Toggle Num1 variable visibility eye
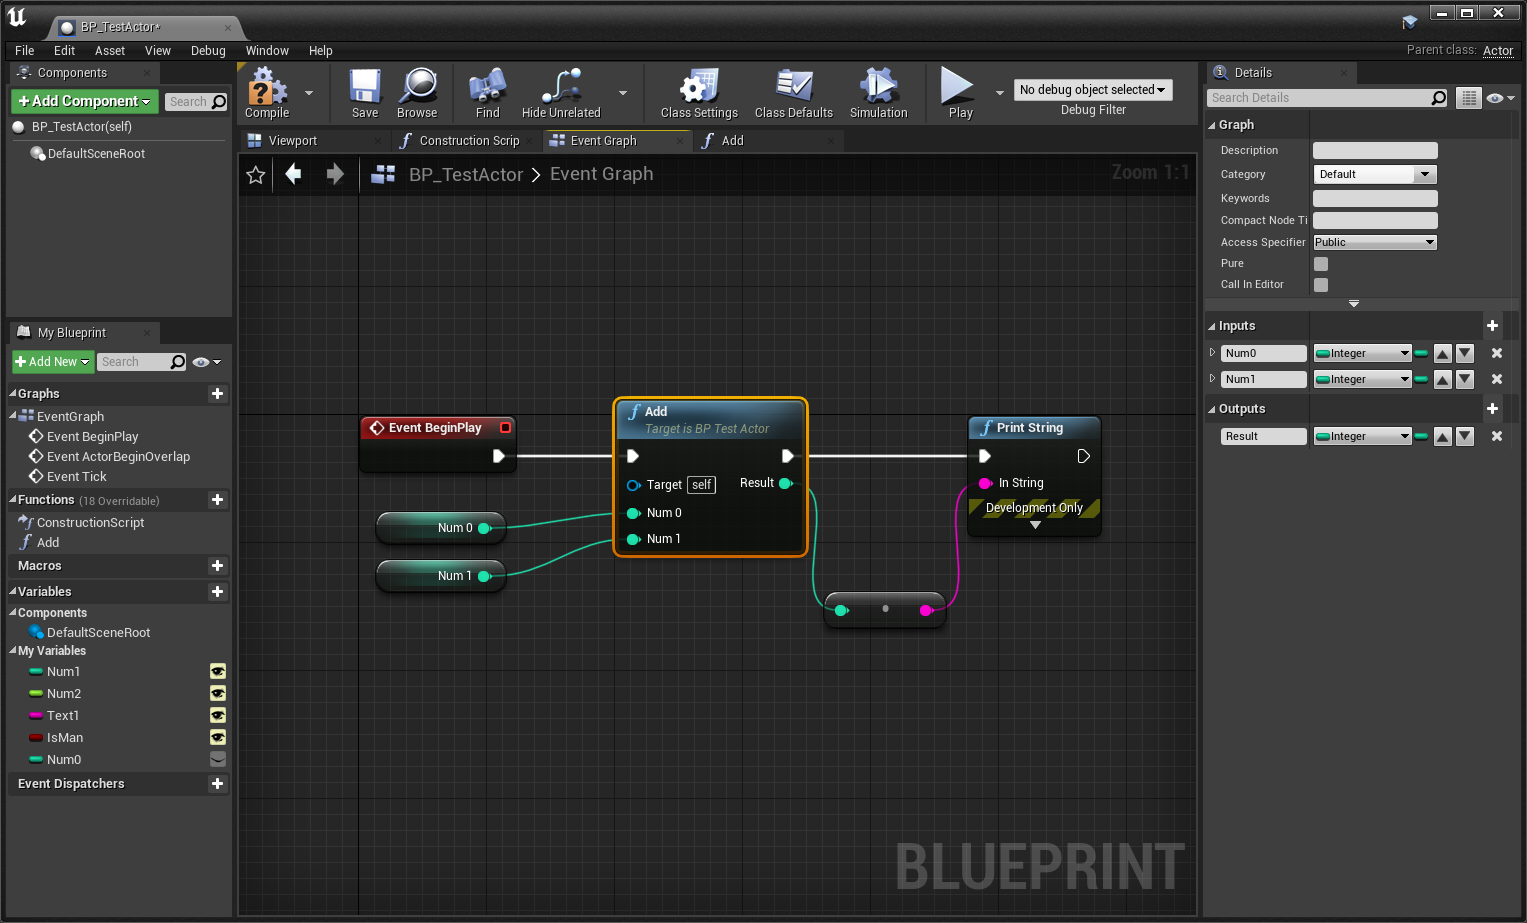Screen dimensions: 1527x923 coord(217,672)
